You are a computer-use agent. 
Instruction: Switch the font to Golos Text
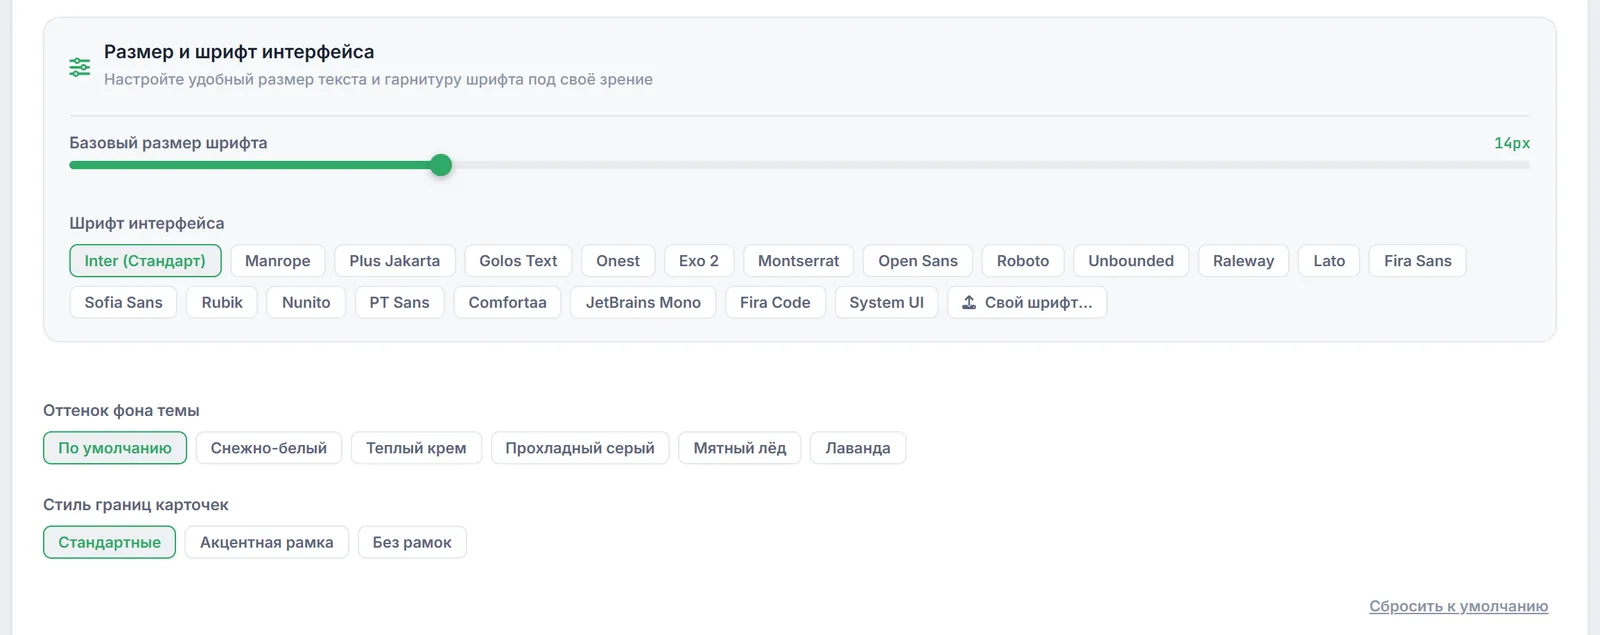[518, 261]
